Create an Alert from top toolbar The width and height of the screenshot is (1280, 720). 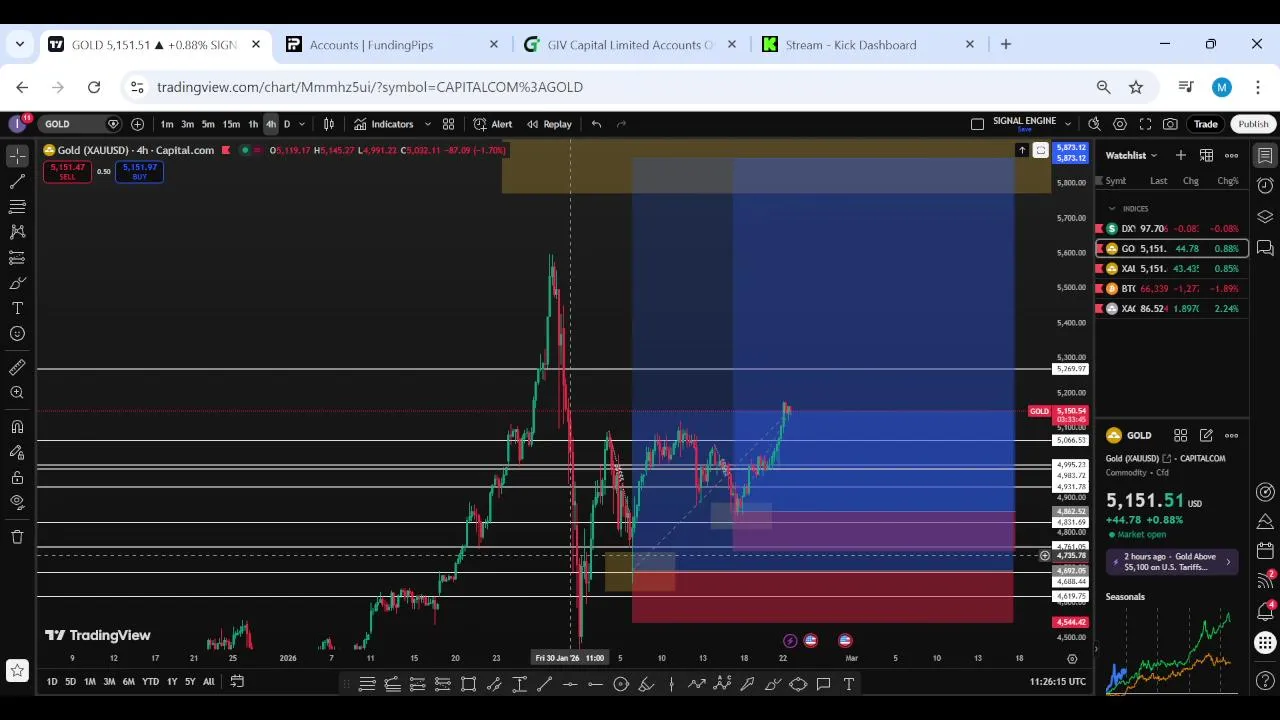492,124
